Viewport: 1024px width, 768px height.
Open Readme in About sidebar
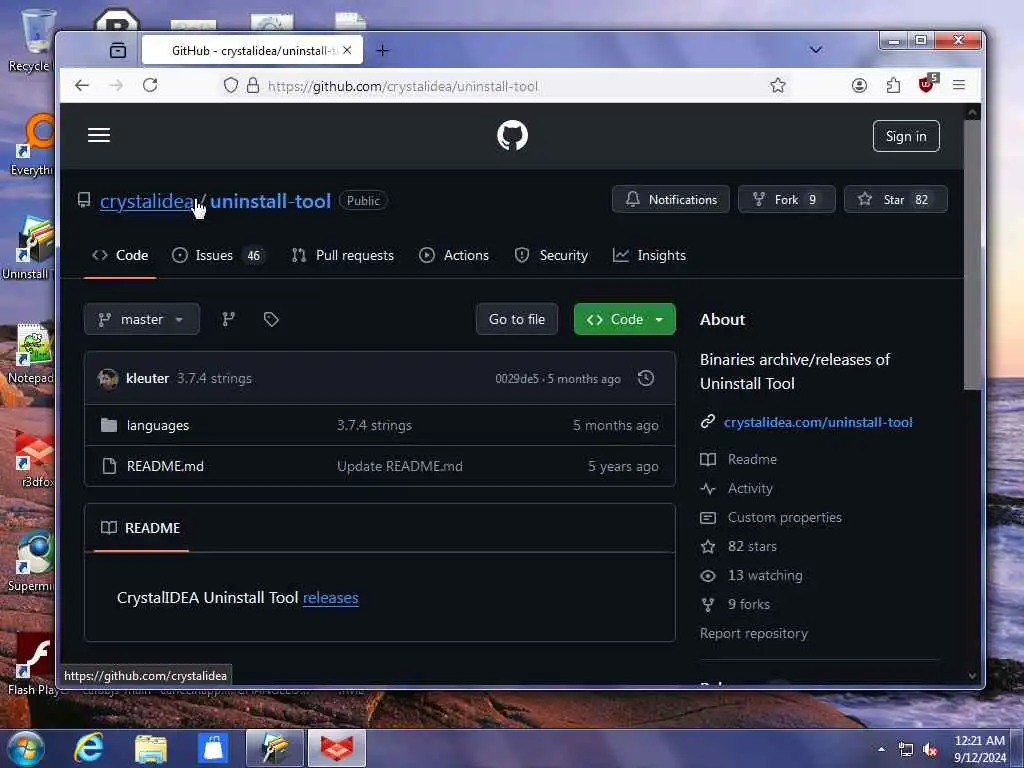pyautogui.click(x=752, y=459)
